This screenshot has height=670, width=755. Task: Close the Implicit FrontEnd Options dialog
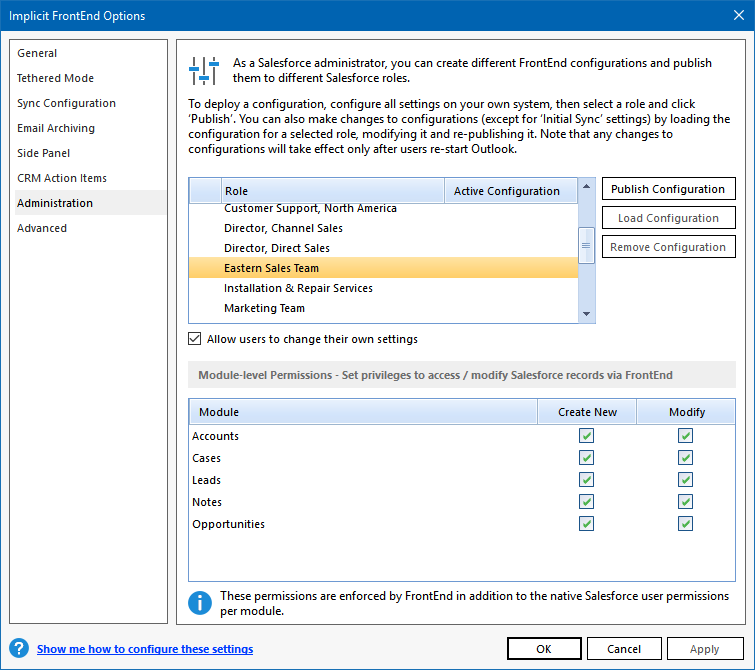pyautogui.click(x=731, y=15)
